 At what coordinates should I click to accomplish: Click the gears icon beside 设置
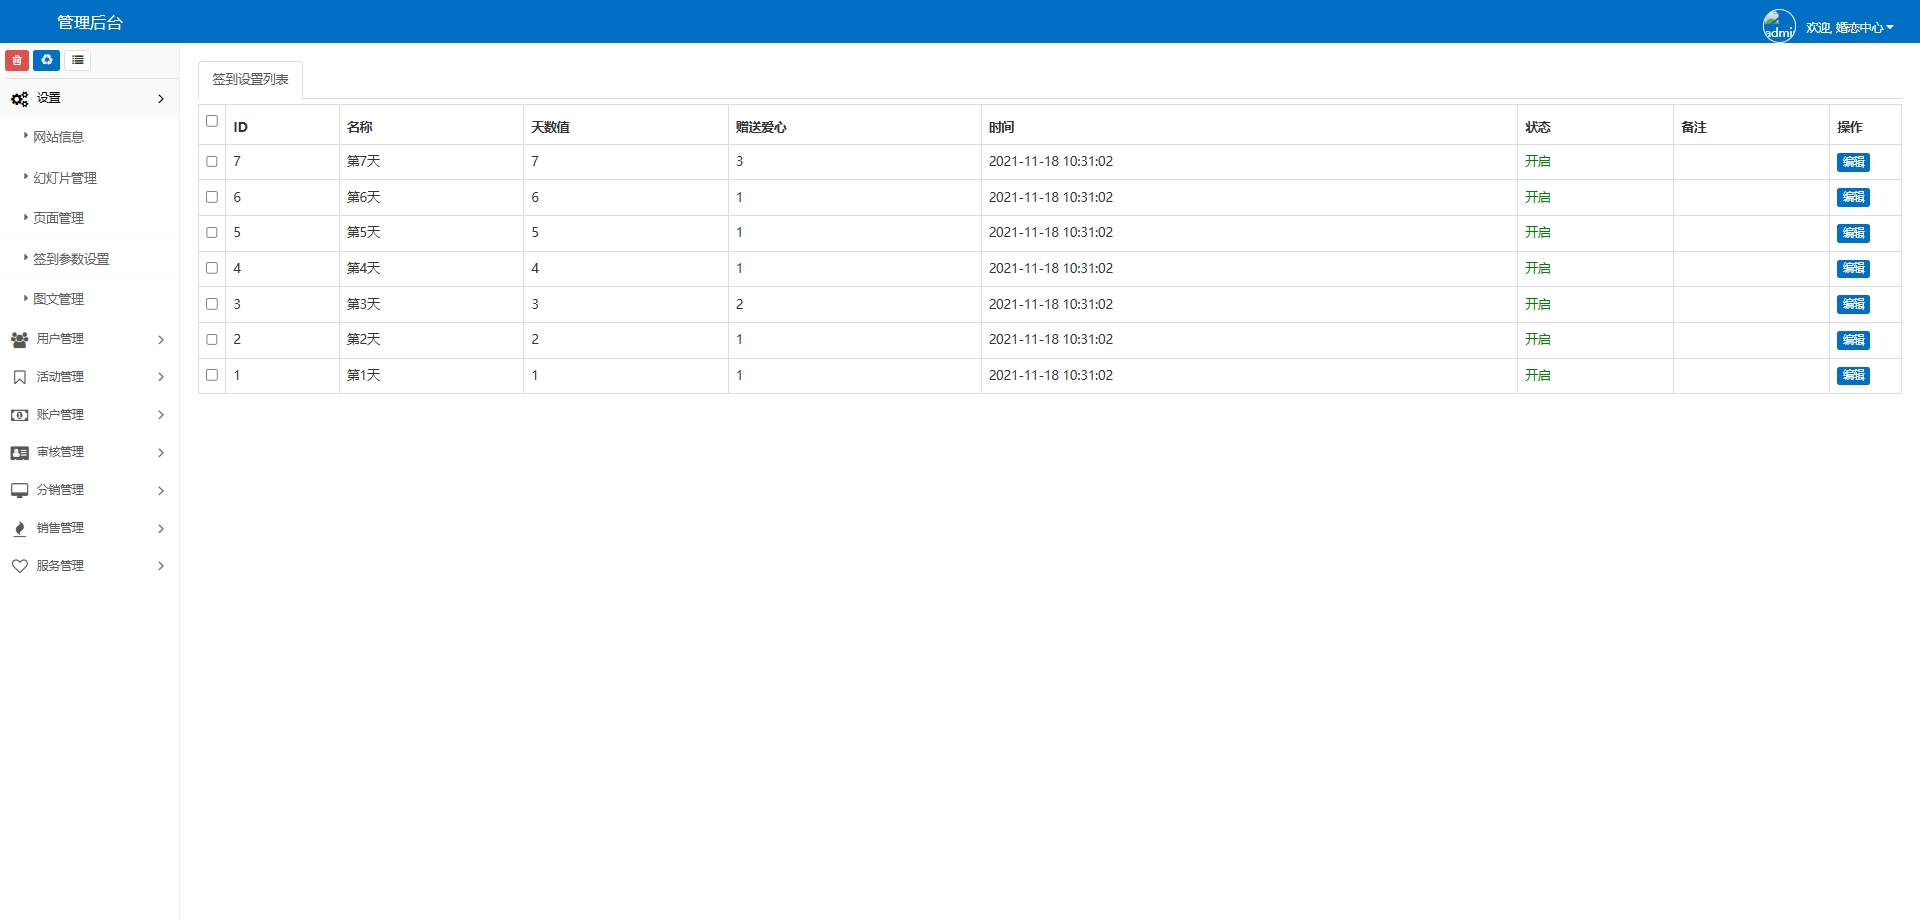click(x=19, y=99)
